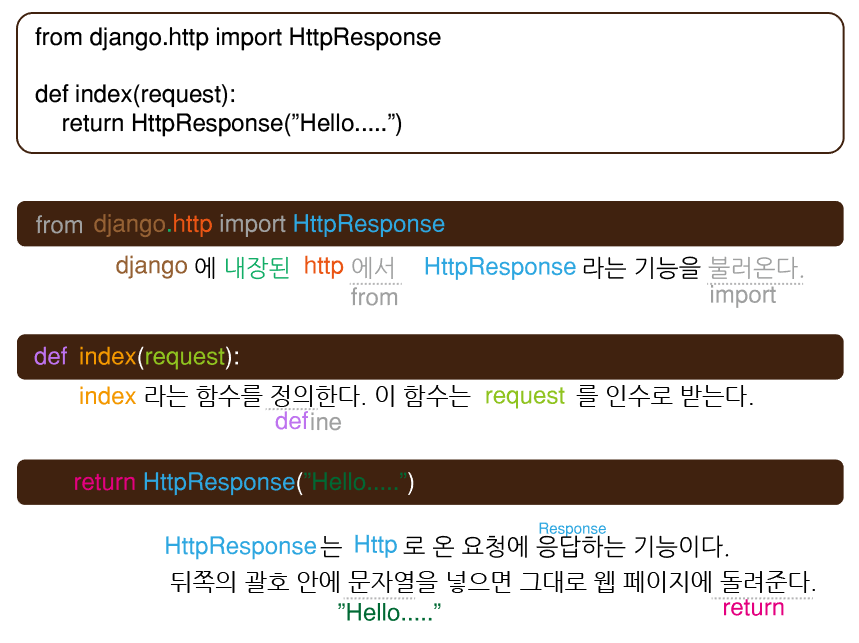Click the green Korean word '내장된'
The width and height of the screenshot is (859, 643).
click(x=257, y=268)
